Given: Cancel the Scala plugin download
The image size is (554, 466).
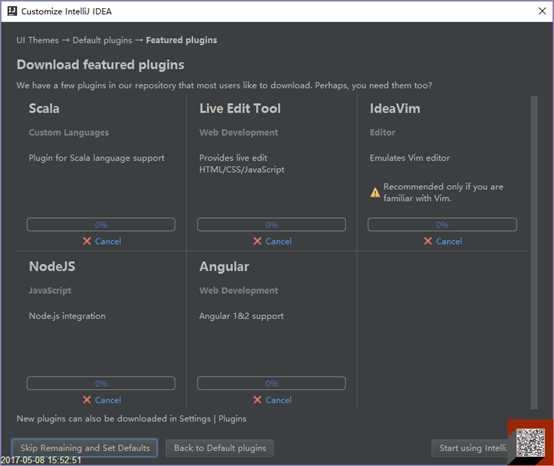Looking at the screenshot, I should pos(108,242).
